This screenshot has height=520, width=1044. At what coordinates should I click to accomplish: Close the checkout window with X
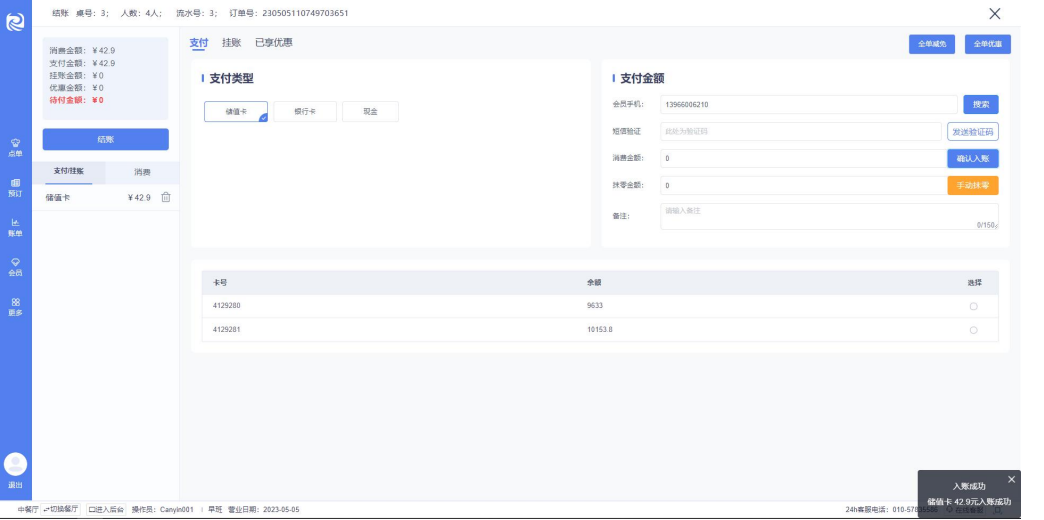(x=995, y=13)
